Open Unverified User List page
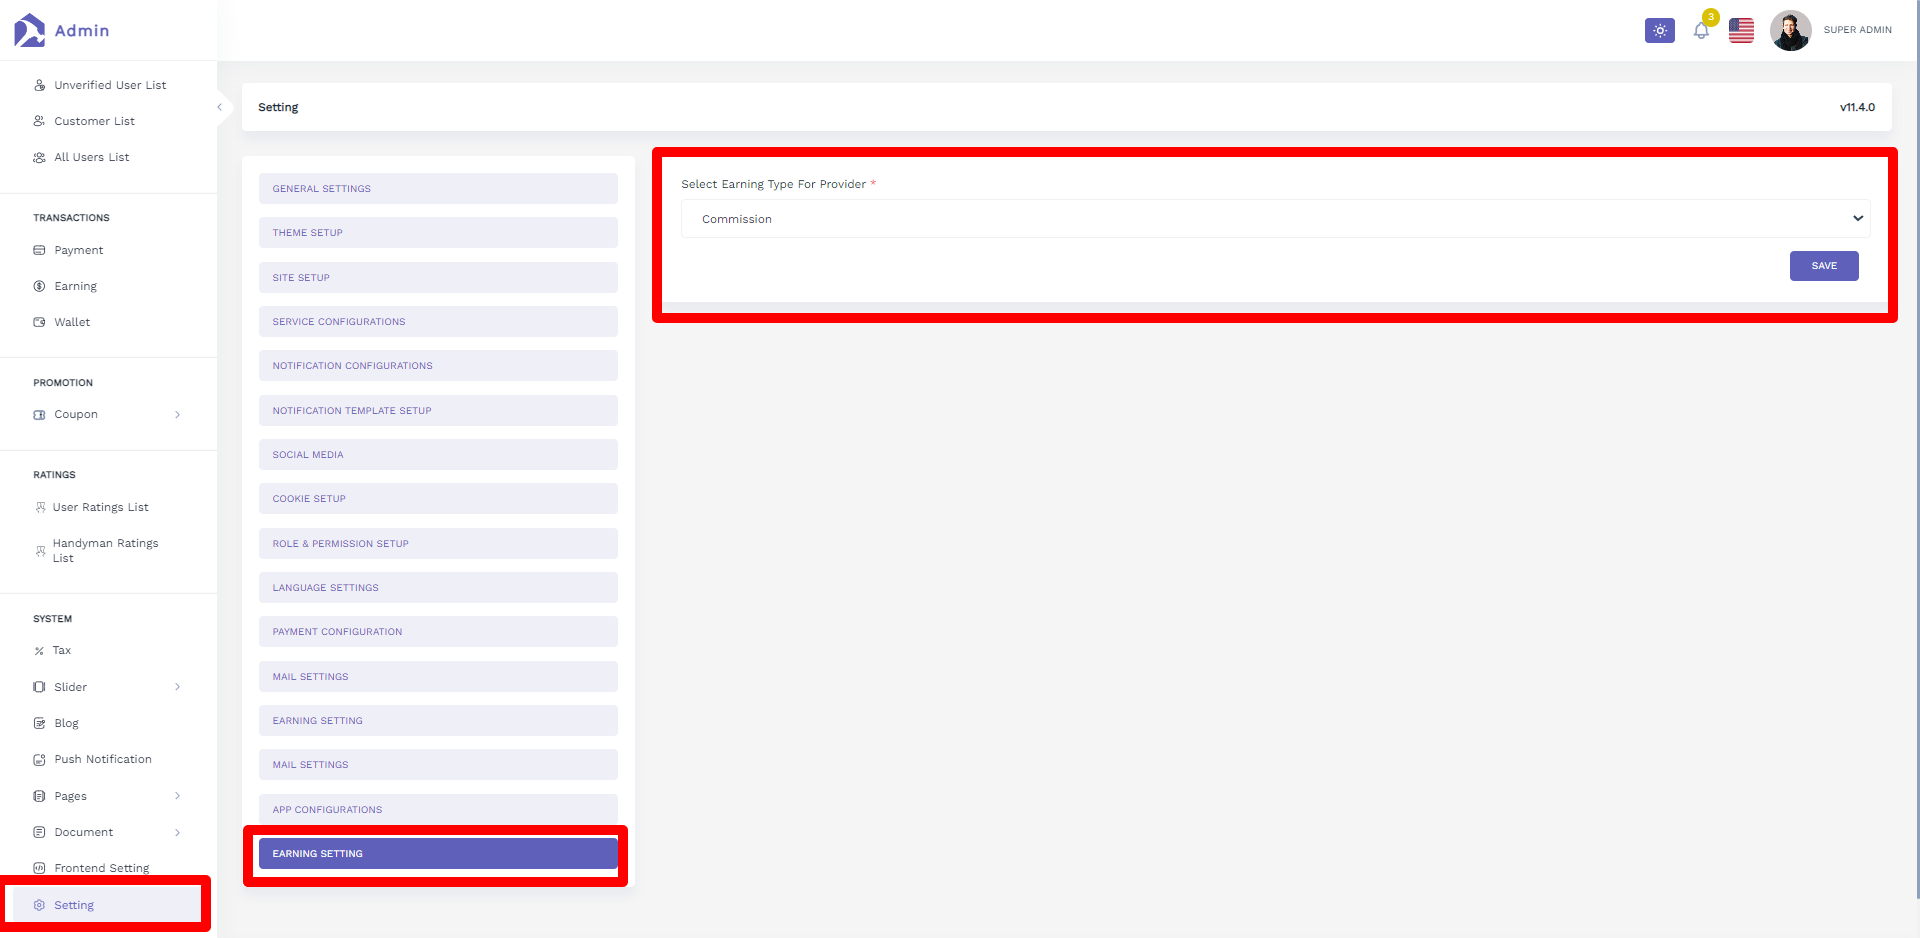 point(110,85)
